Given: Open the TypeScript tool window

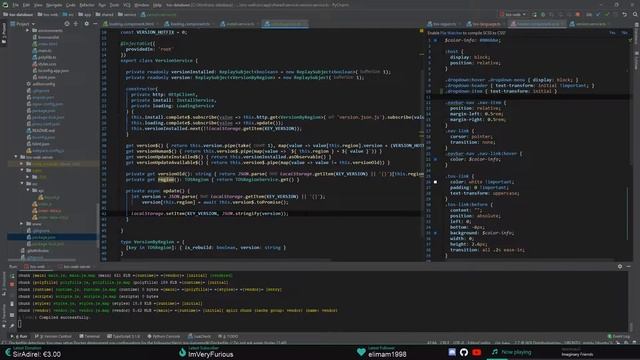Looking at the screenshot, I should 123,336.
